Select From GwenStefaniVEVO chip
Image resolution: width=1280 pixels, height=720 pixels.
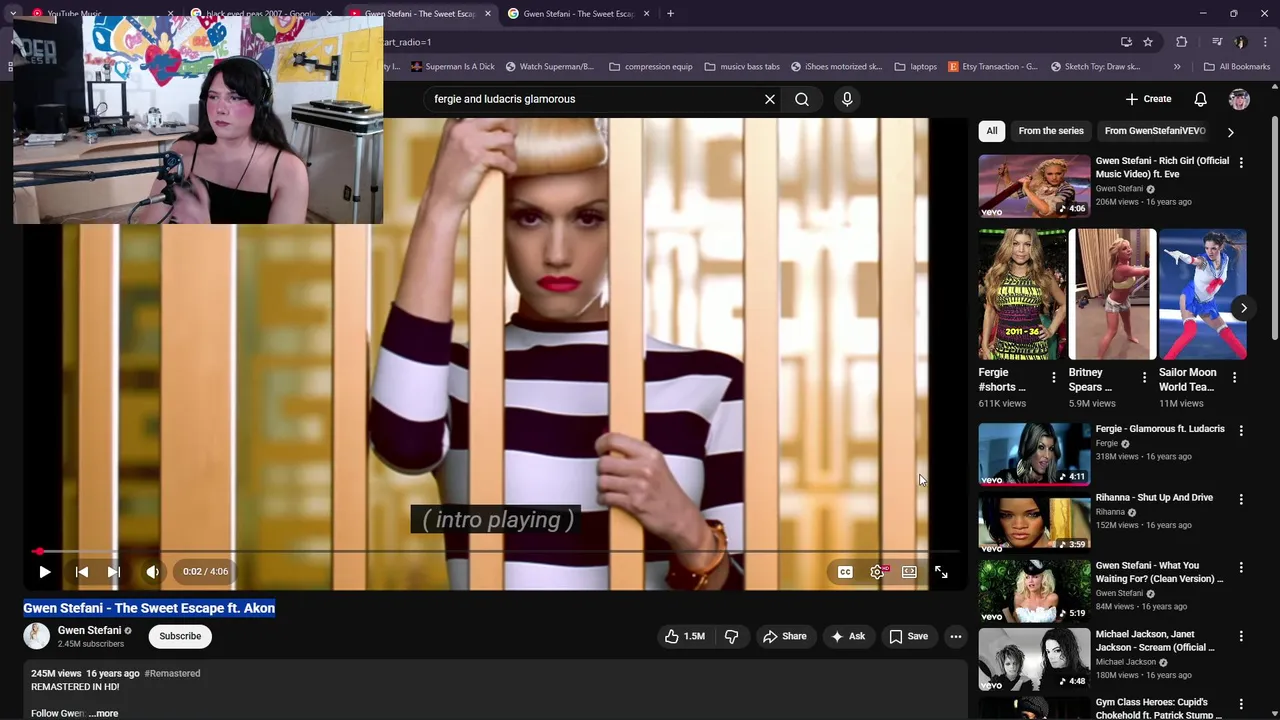click(x=1155, y=131)
